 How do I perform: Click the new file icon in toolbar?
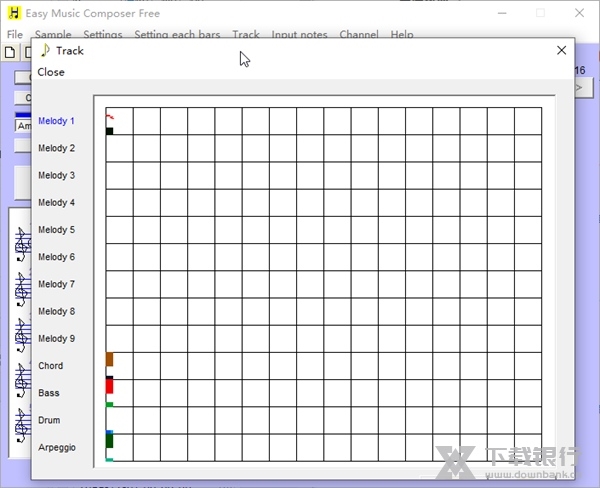(10, 52)
